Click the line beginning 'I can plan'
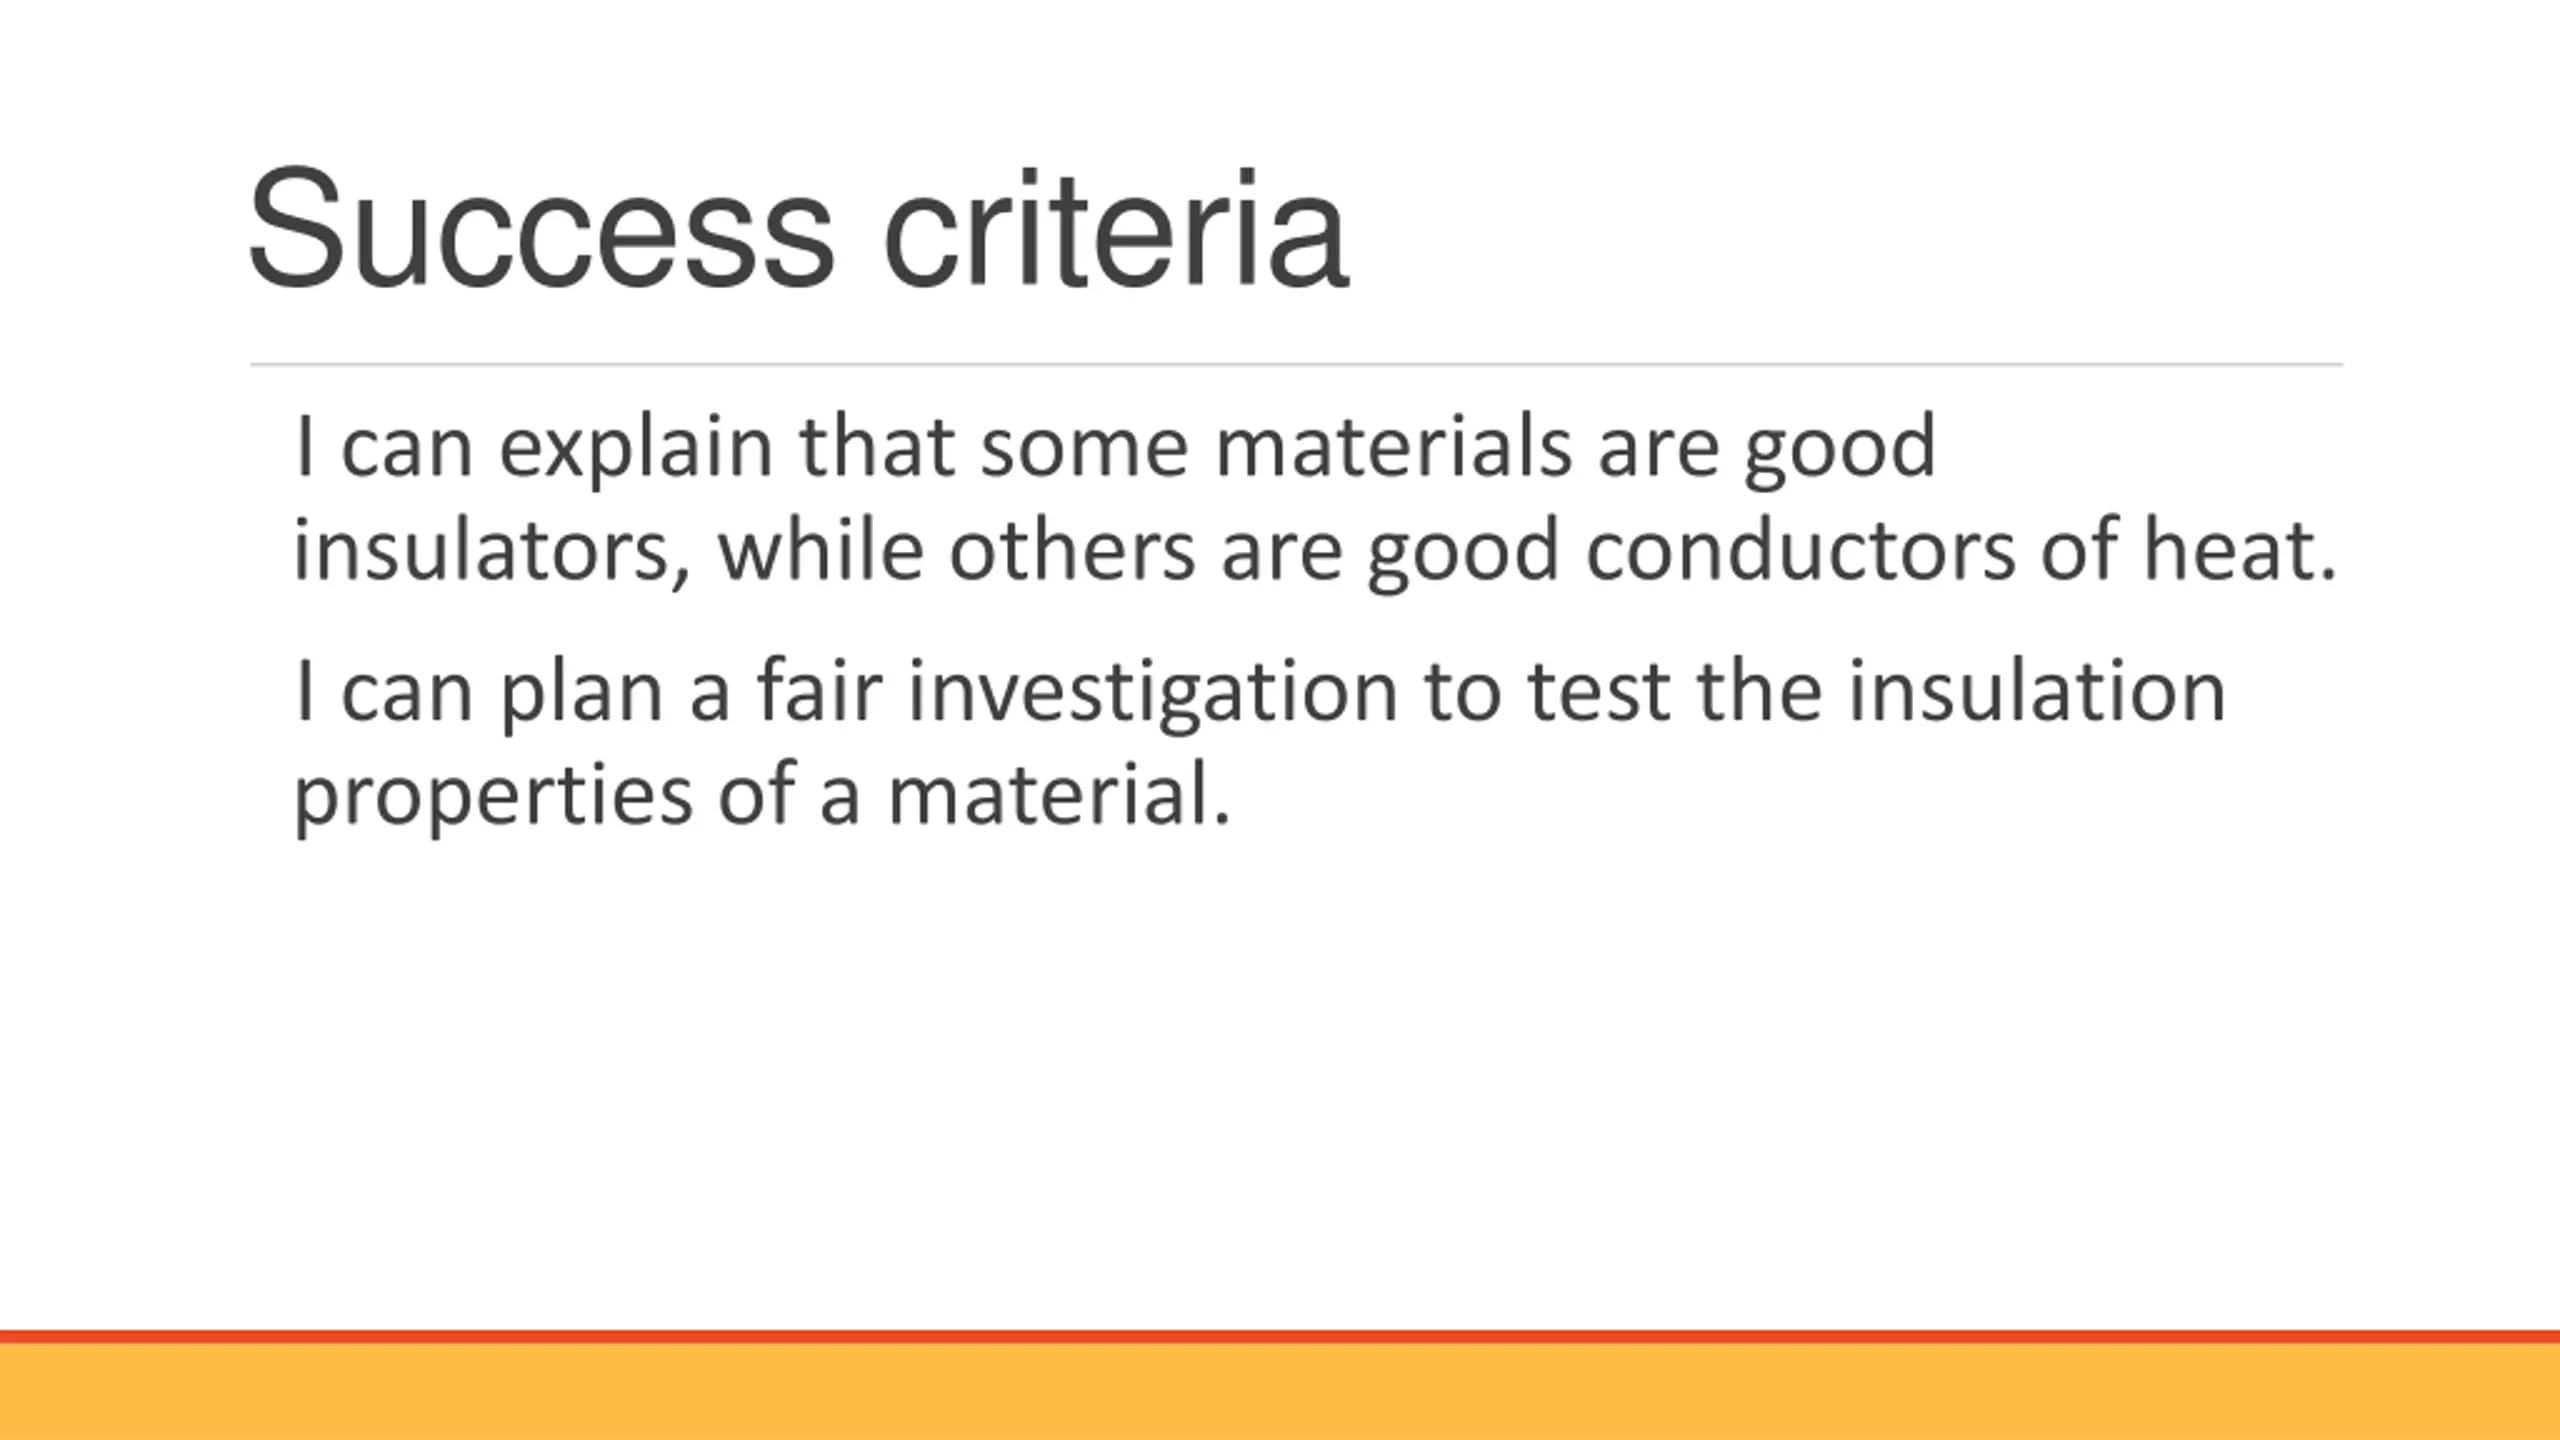 tap(1260, 693)
